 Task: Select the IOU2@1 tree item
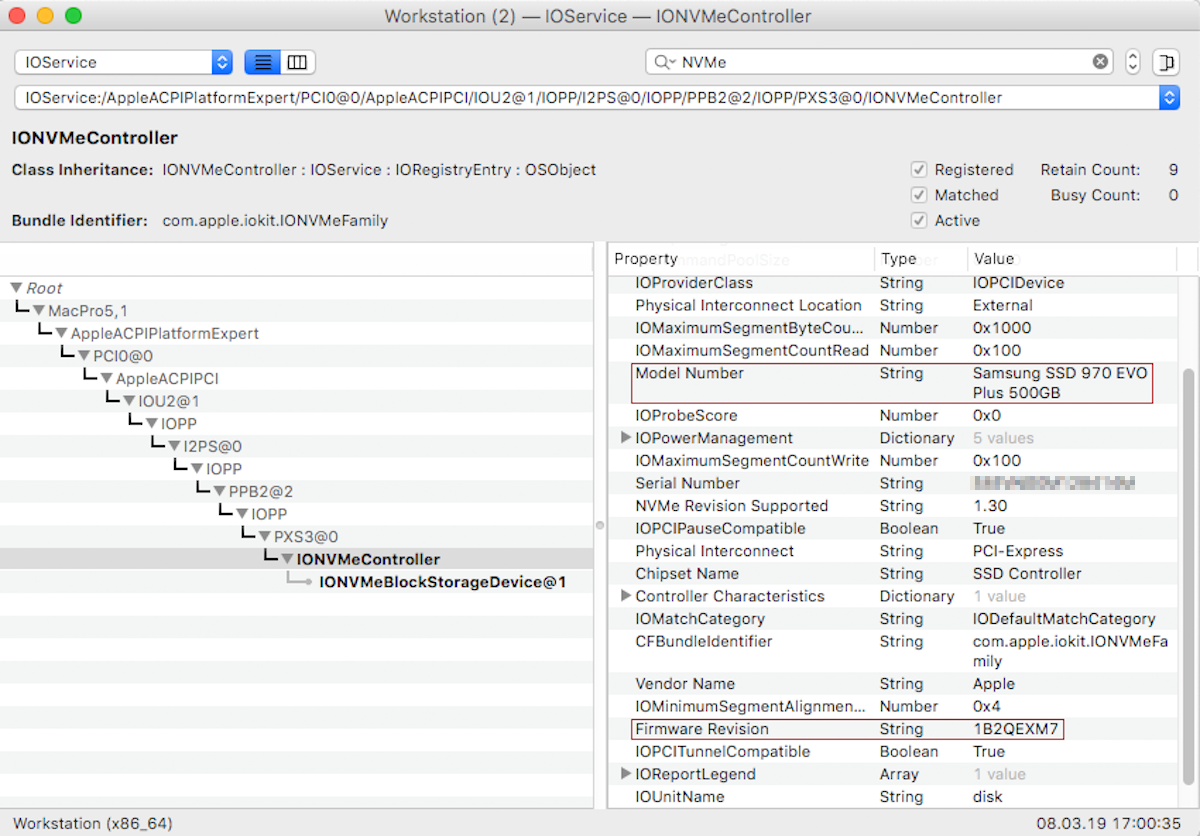pos(169,401)
